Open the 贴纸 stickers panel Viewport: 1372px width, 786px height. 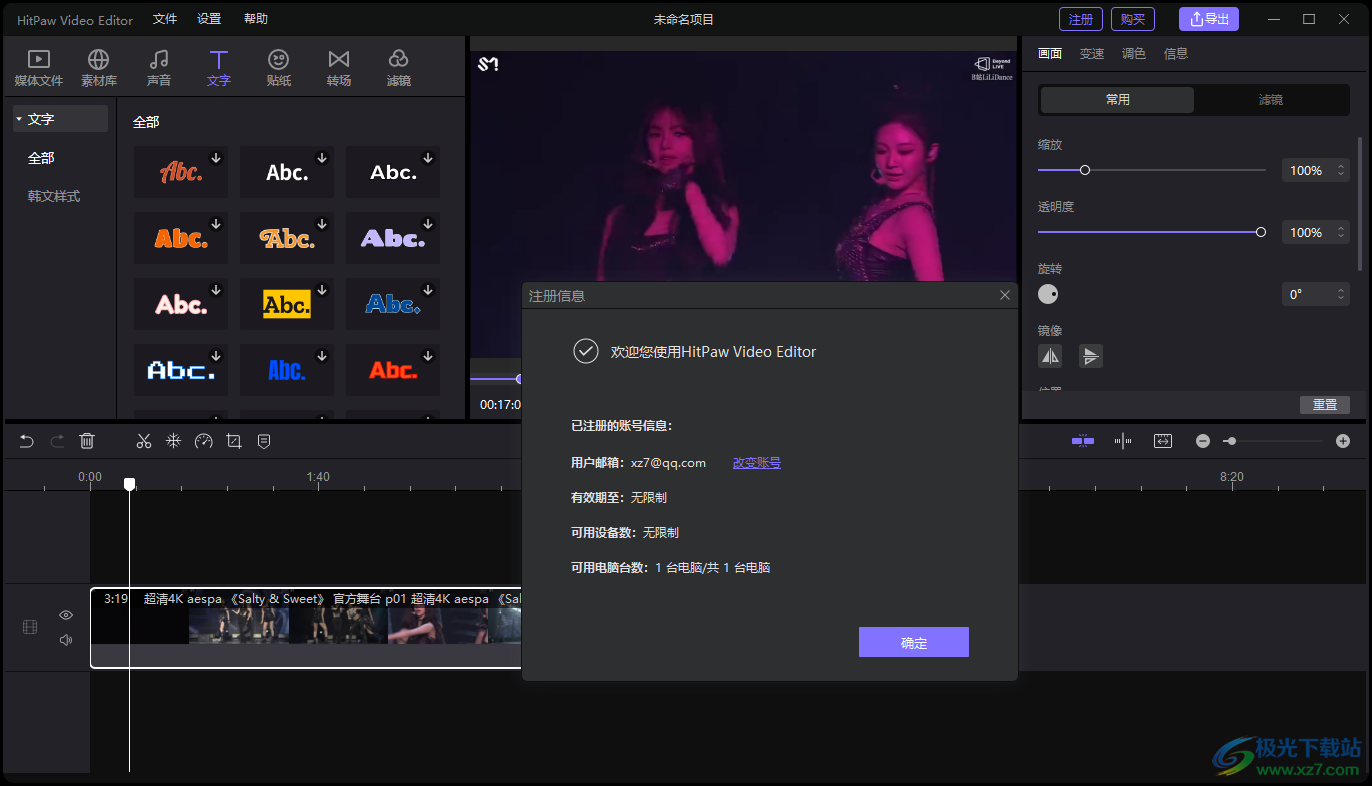coord(279,68)
